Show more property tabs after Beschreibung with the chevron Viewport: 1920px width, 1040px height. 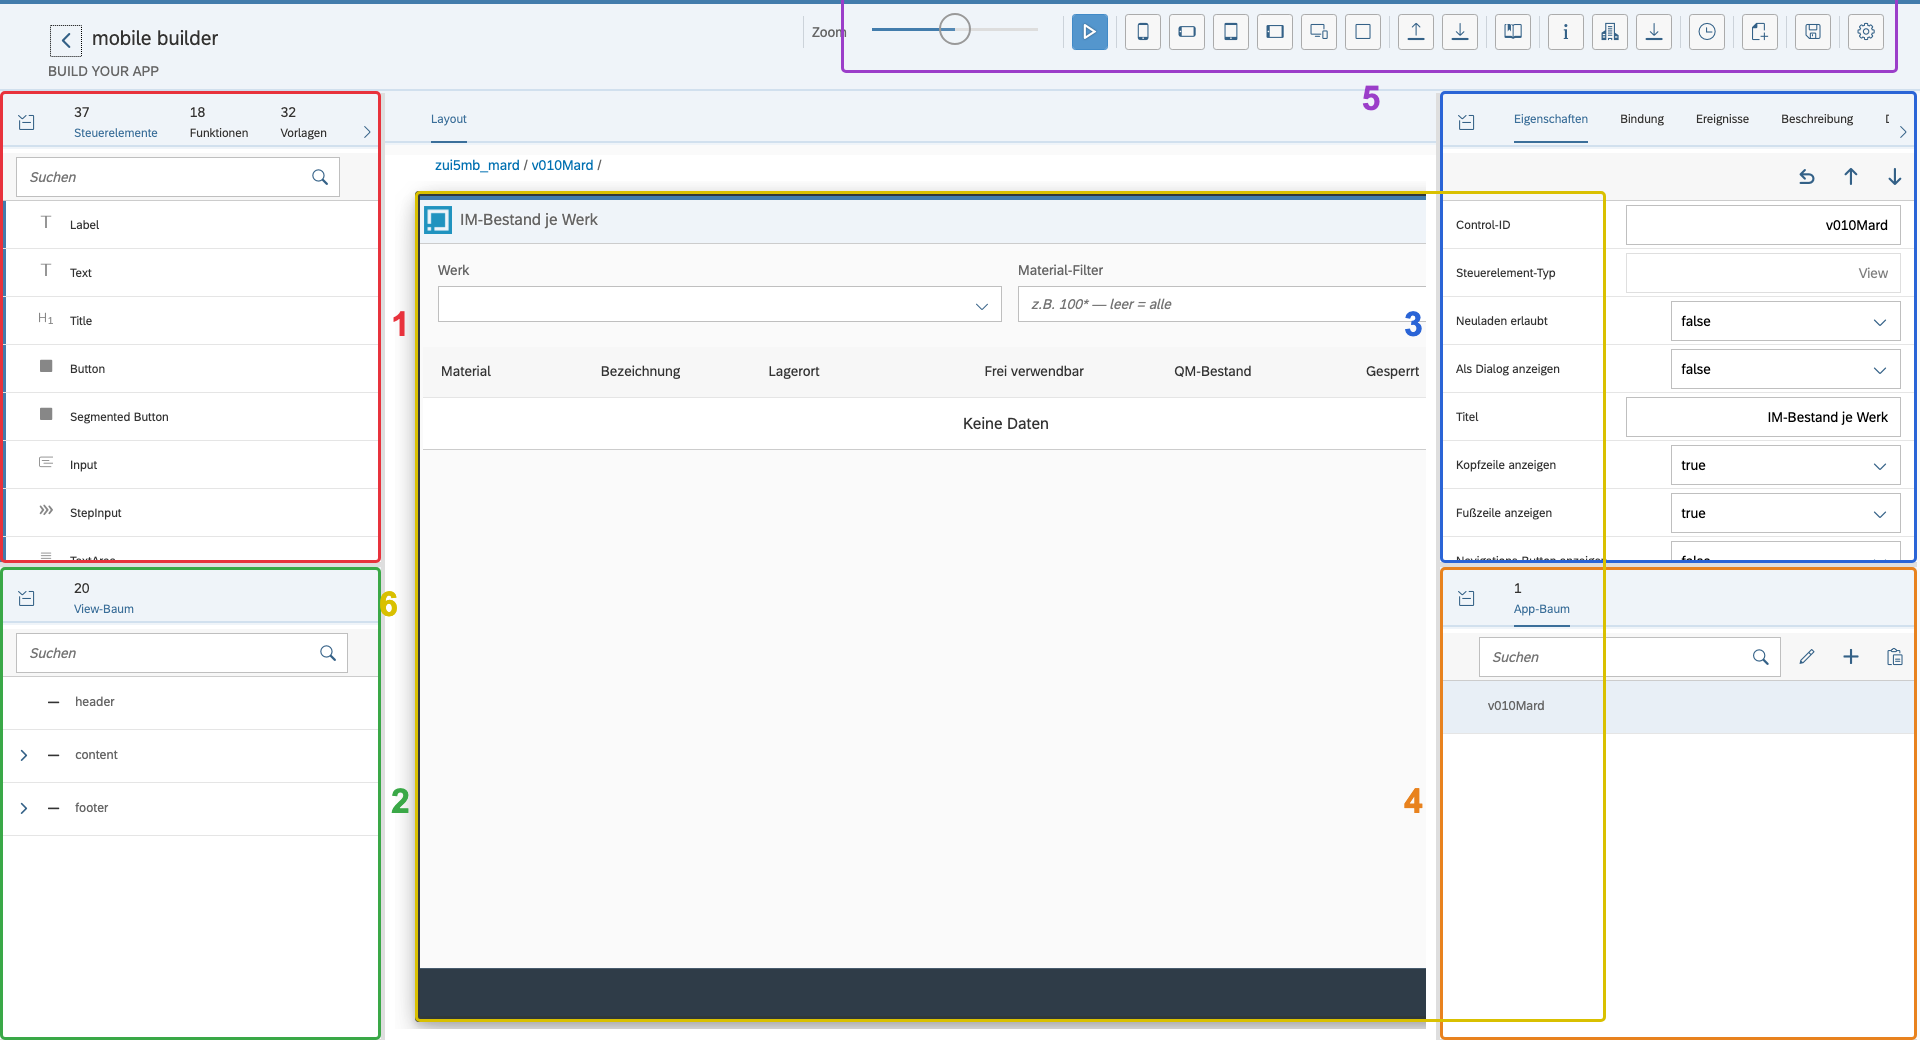coord(1903,132)
